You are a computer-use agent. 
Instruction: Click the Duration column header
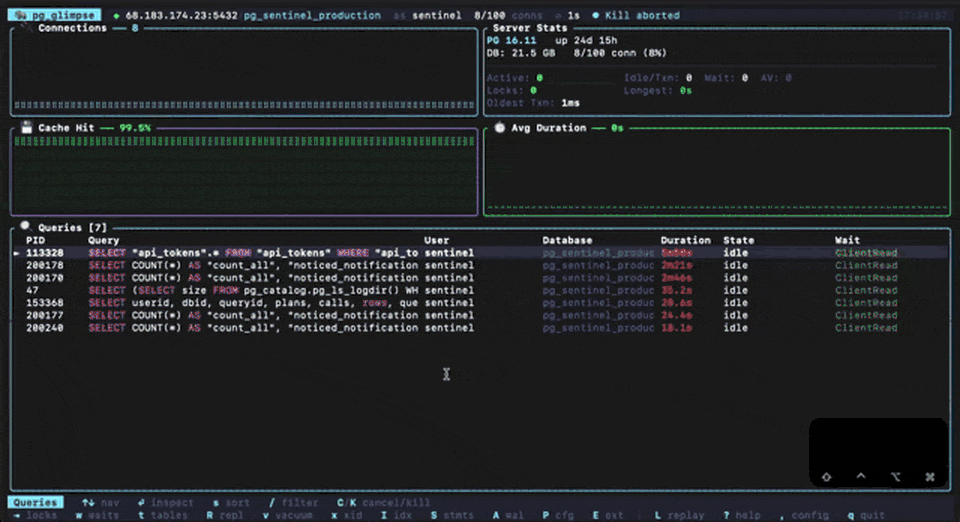(685, 240)
